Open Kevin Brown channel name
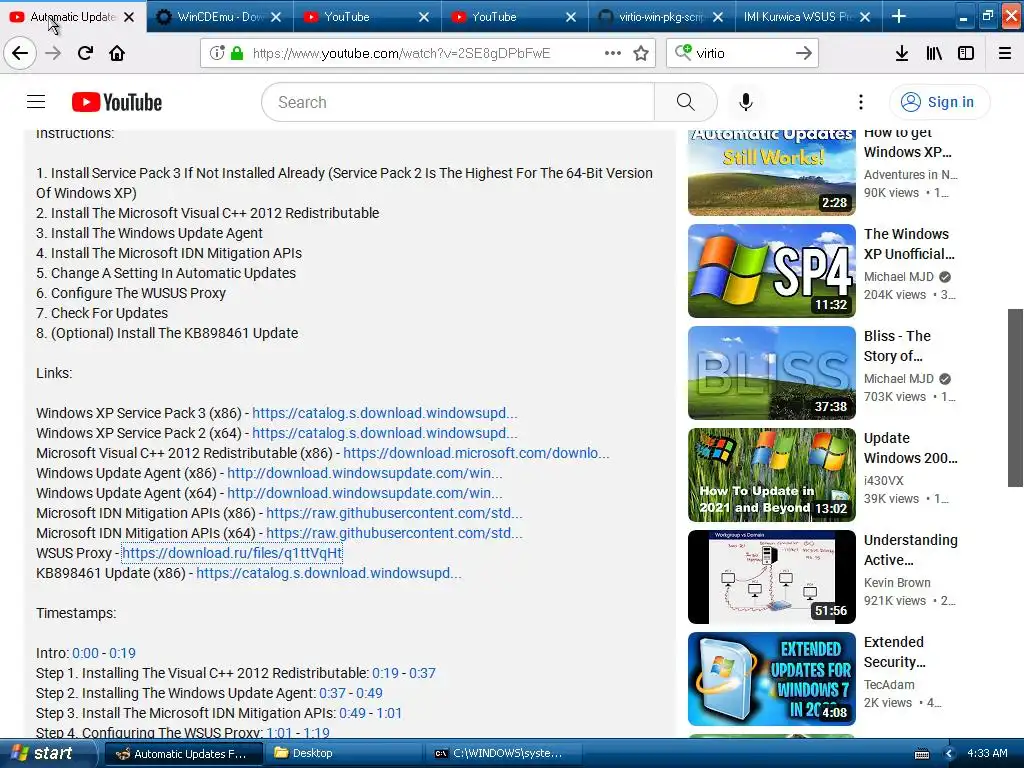Screen dimensions: 1024x768 pos(897,583)
